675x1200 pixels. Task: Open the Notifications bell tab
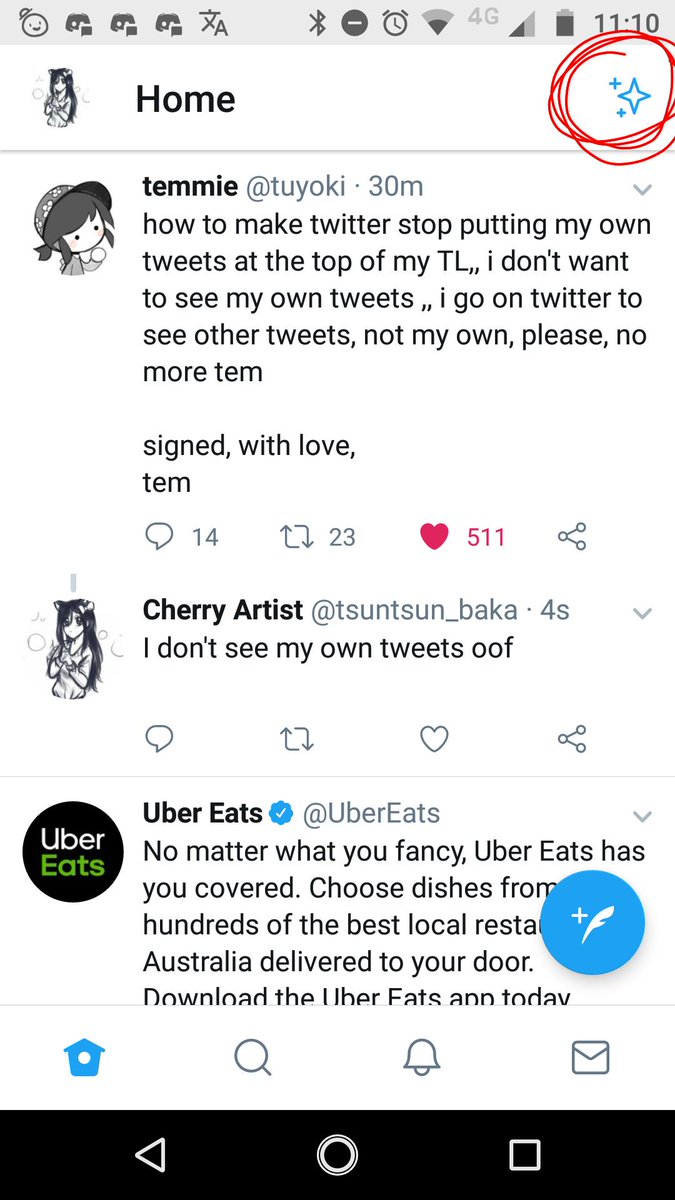click(422, 1057)
